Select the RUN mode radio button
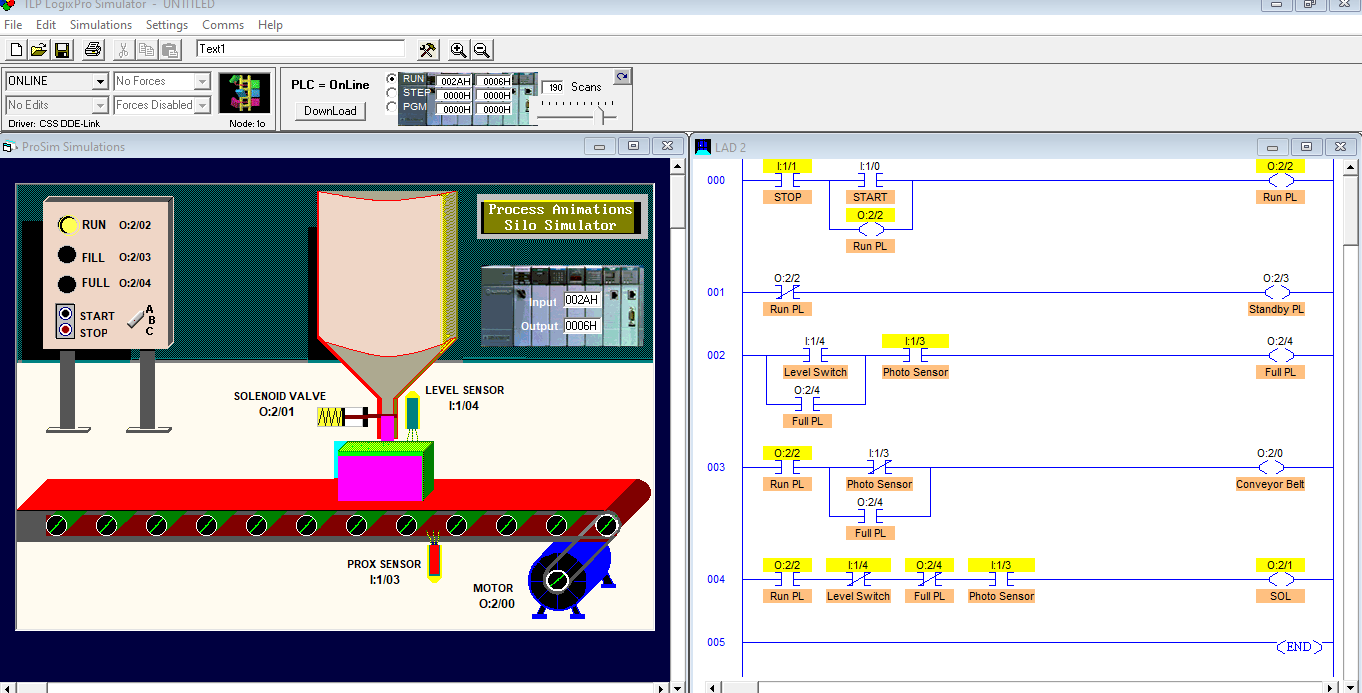Viewport: 1362px width, 693px height. pyautogui.click(x=392, y=79)
